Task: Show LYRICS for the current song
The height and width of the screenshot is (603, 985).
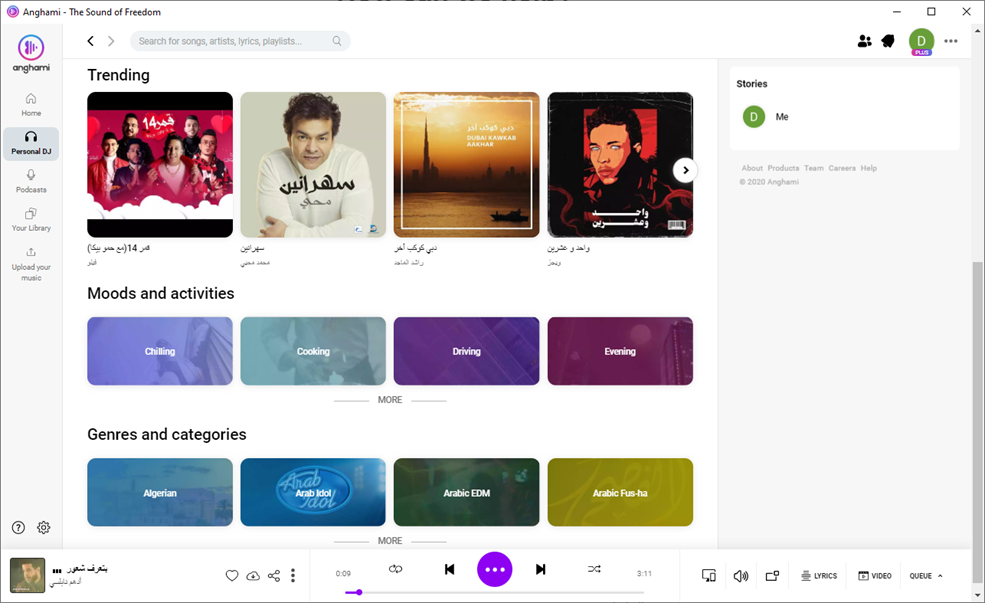Action: coord(819,575)
